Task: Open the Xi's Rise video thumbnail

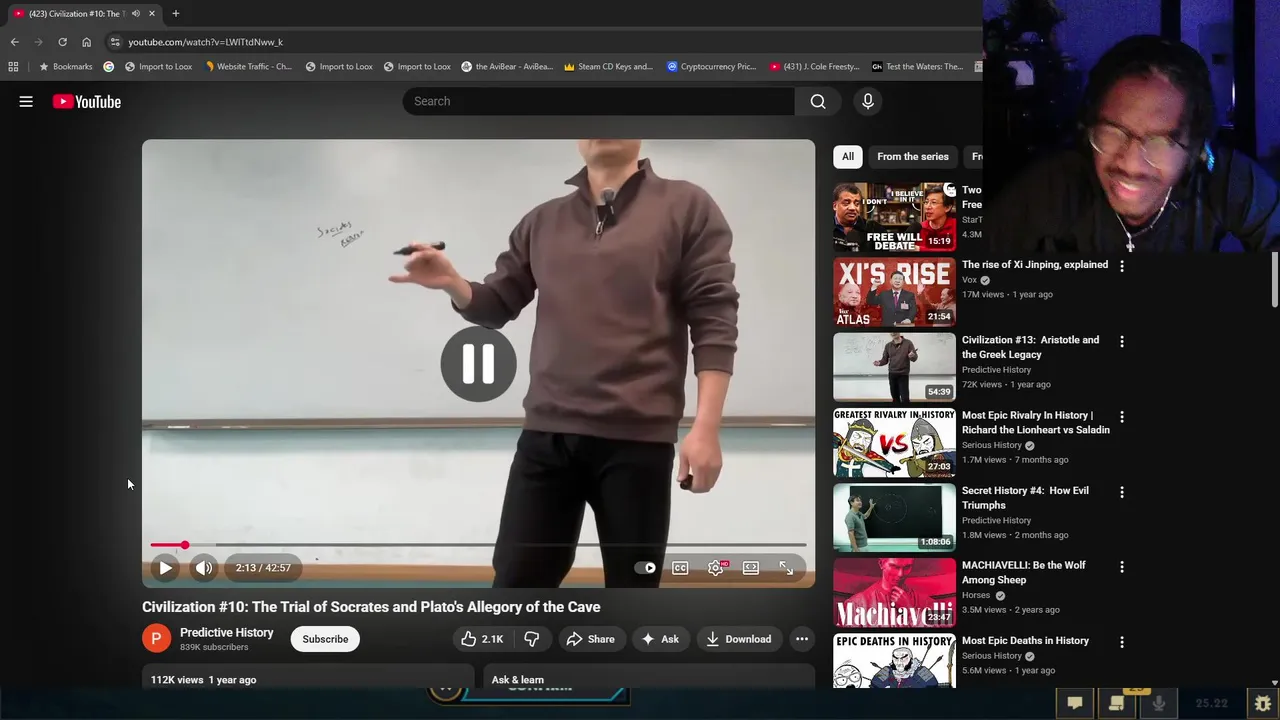Action: click(x=894, y=291)
